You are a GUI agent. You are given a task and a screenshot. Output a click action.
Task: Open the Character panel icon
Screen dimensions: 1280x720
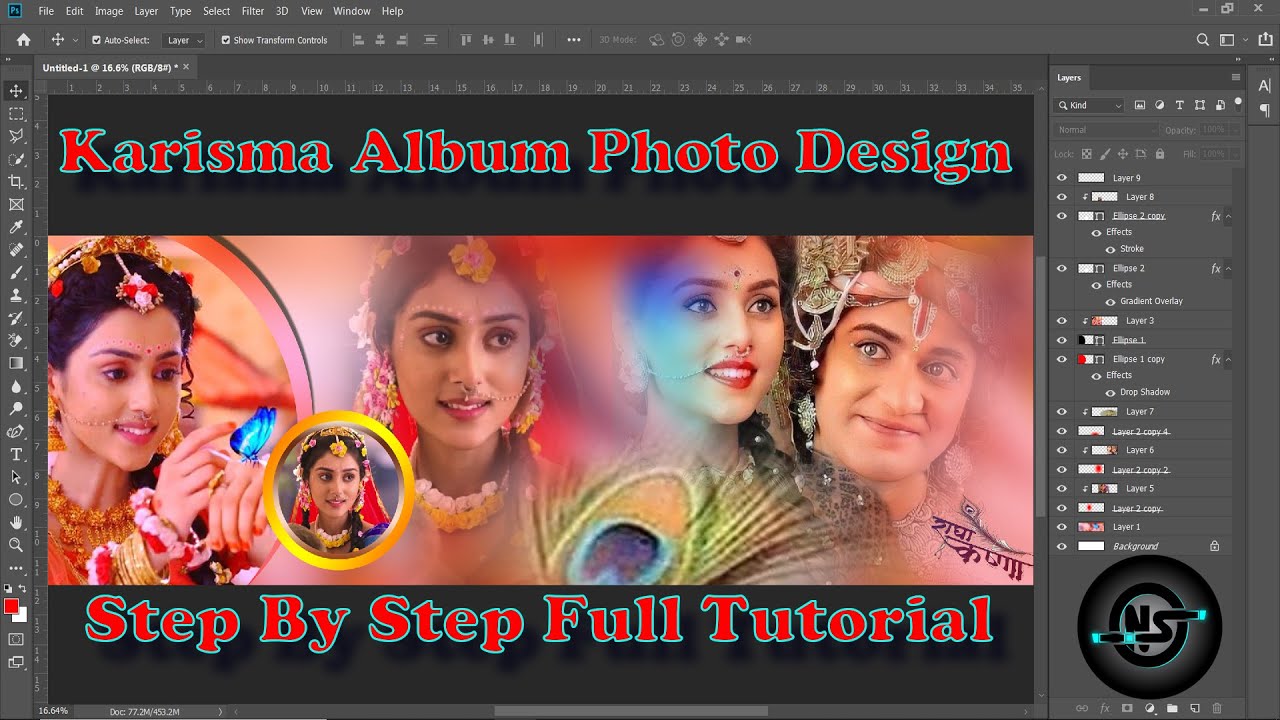1265,87
